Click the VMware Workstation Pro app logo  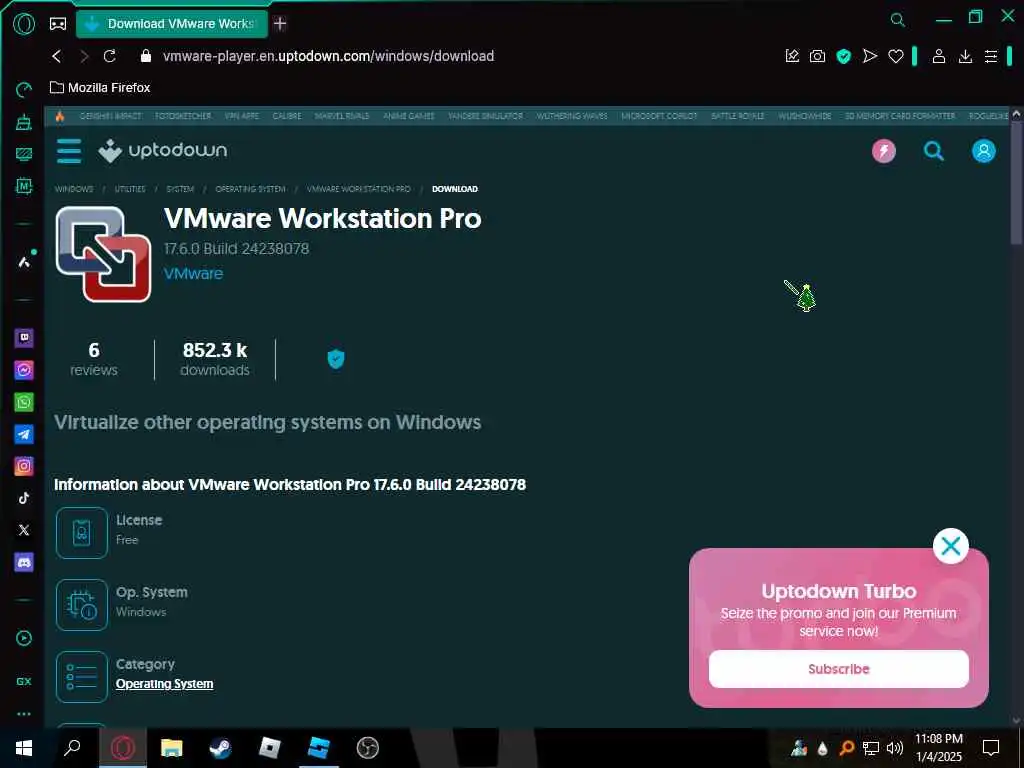click(104, 254)
